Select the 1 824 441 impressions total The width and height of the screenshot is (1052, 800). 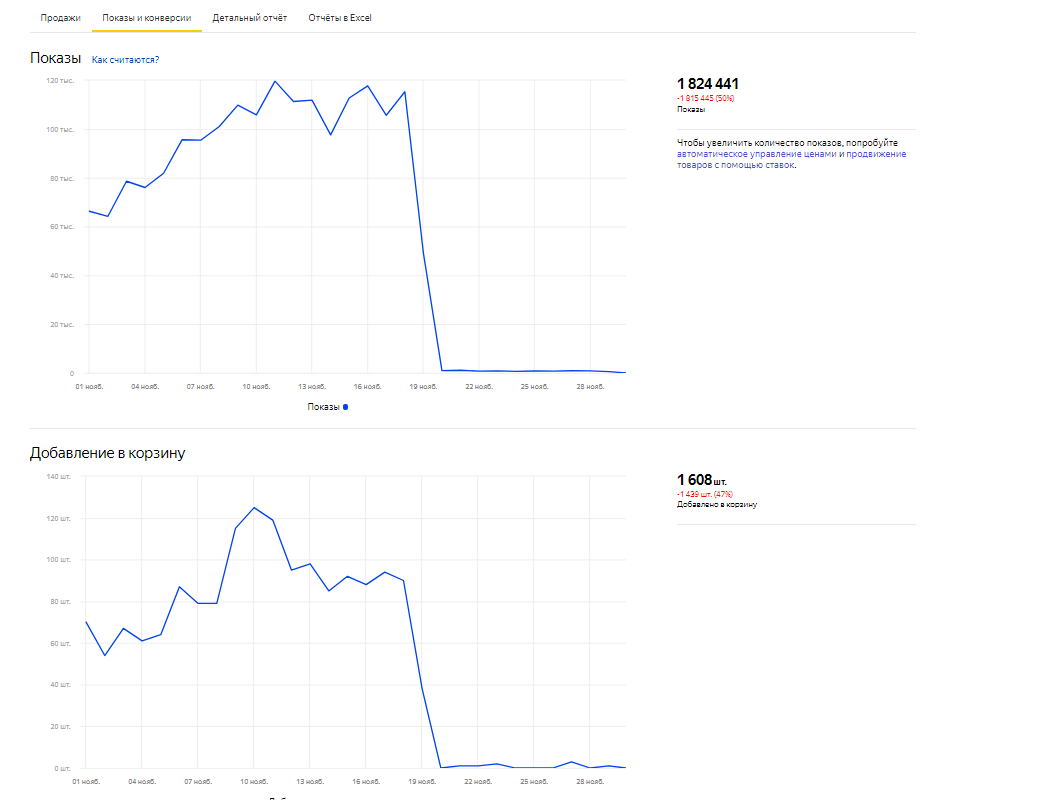coord(708,84)
